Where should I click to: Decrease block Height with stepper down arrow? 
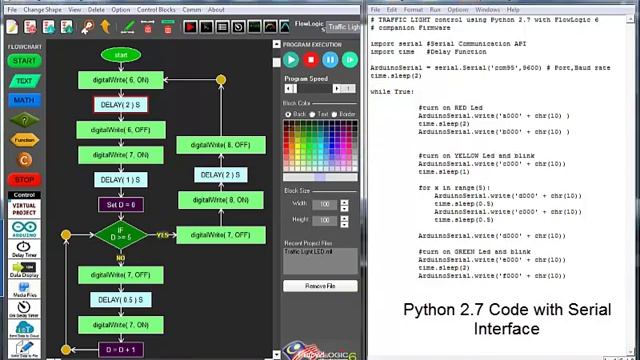click(344, 224)
